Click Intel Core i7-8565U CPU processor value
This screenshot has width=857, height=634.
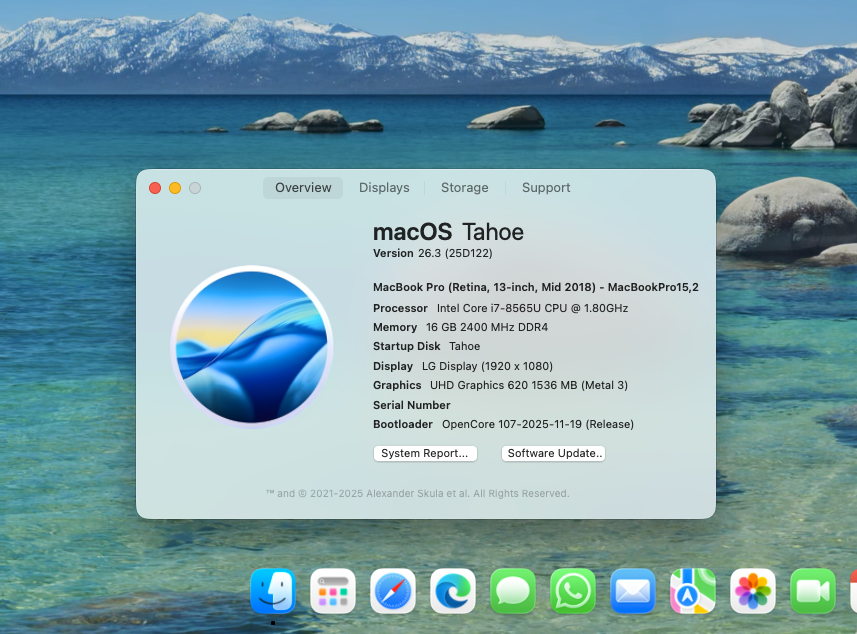point(532,308)
